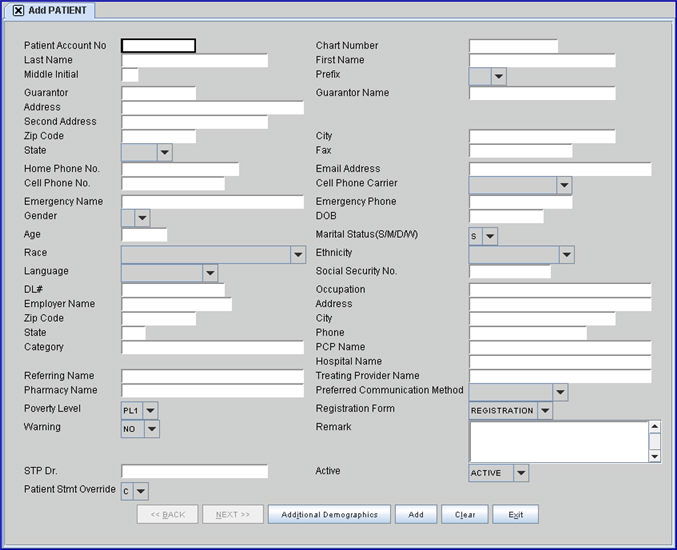677x550 pixels.
Task: Focus the Occupation field
Action: tap(560, 290)
